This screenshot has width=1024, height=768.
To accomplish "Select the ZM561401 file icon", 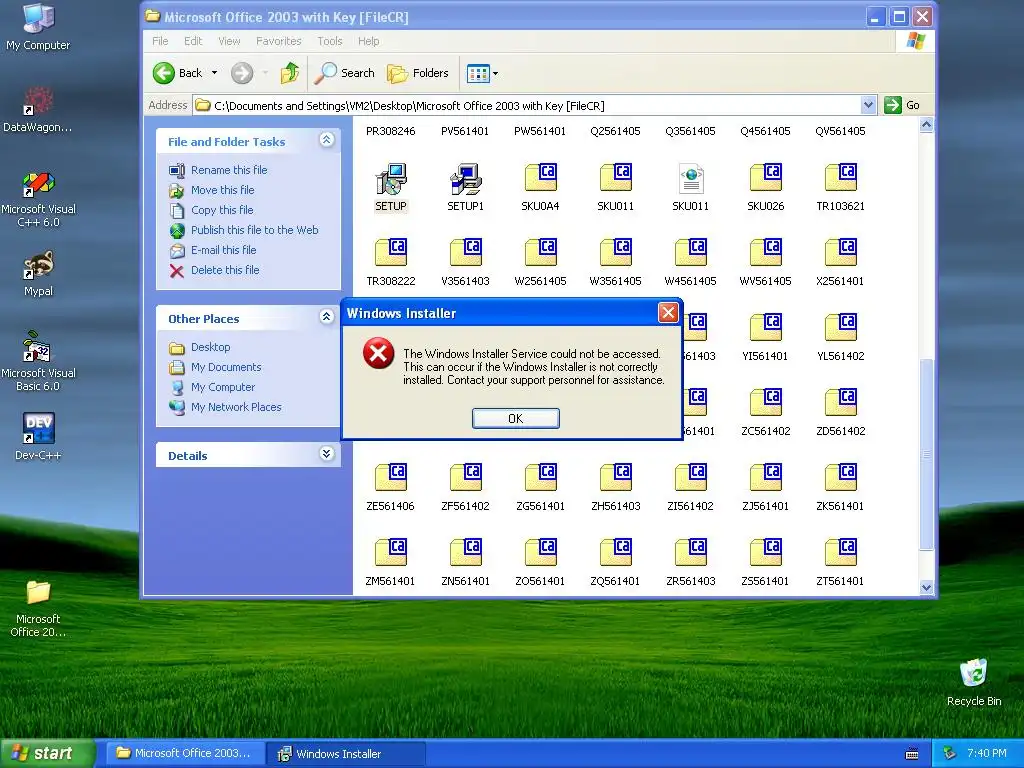I will [391, 554].
